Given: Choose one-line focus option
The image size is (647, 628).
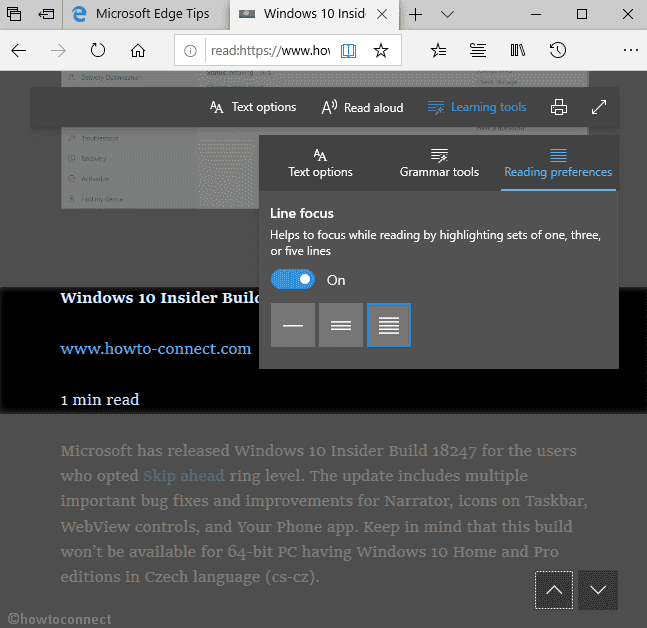Looking at the screenshot, I should (x=293, y=325).
